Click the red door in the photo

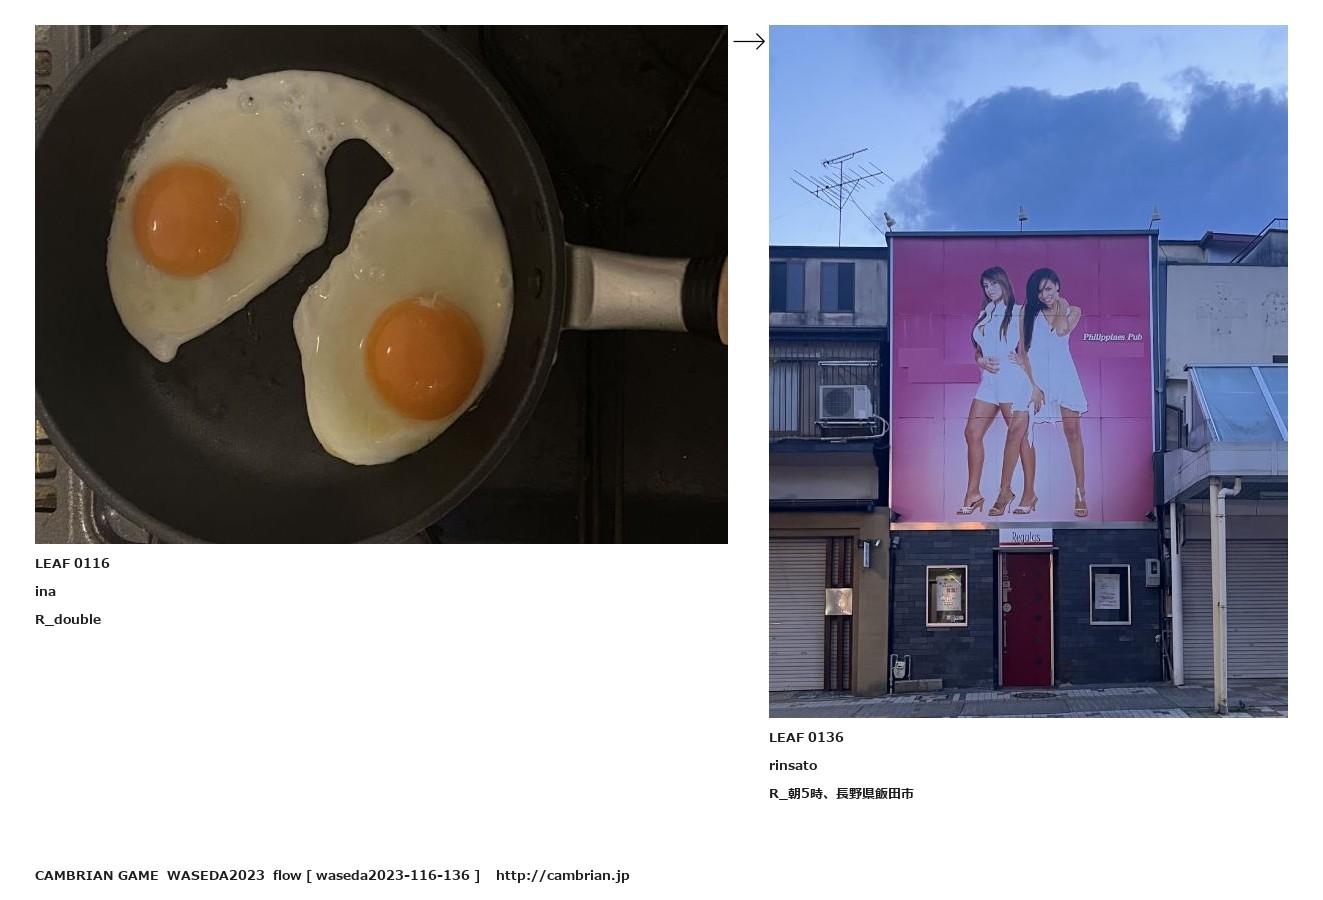coord(1027,619)
